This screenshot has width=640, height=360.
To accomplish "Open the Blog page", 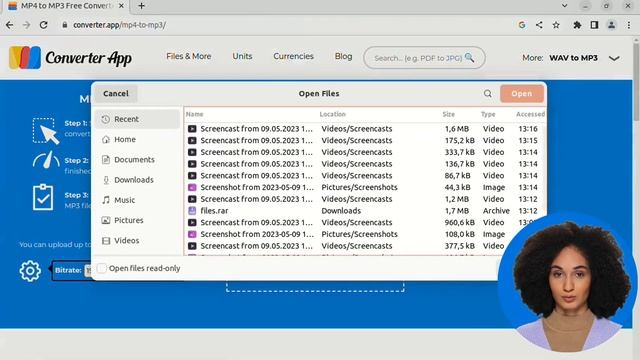I will (343, 56).
